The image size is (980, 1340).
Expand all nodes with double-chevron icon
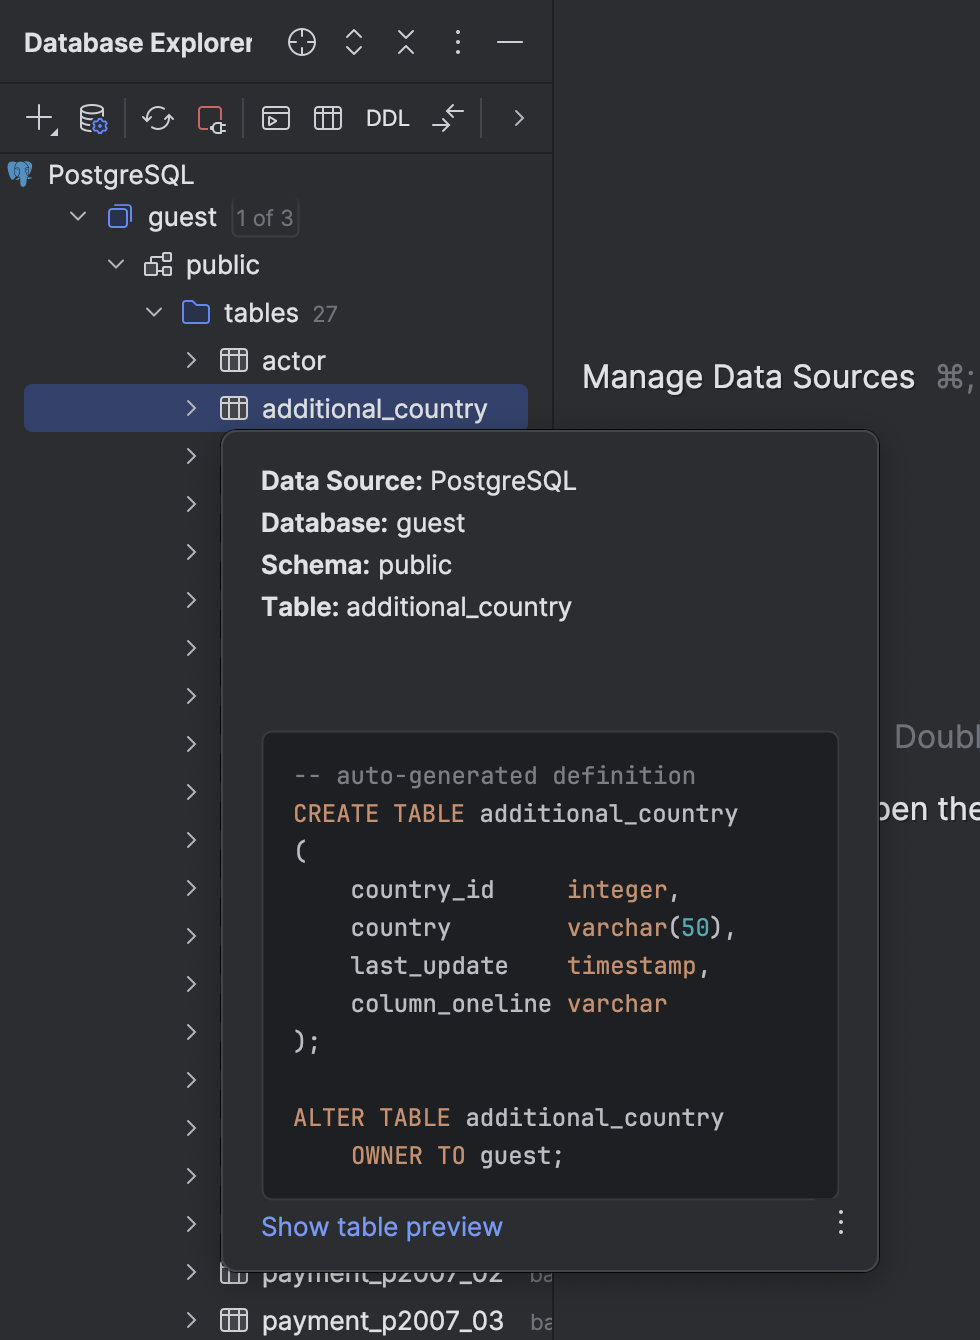(x=353, y=42)
